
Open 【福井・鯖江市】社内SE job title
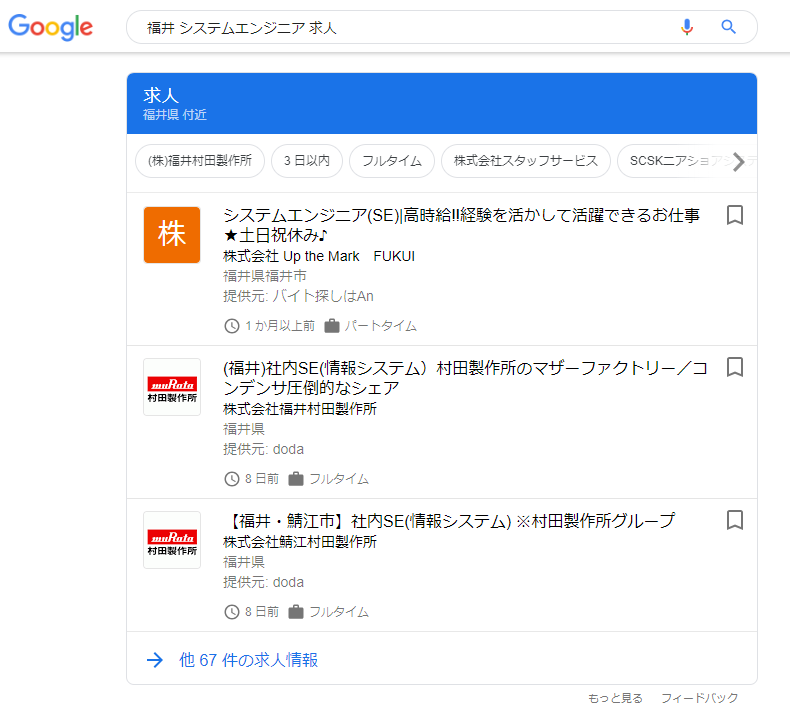coord(450,521)
